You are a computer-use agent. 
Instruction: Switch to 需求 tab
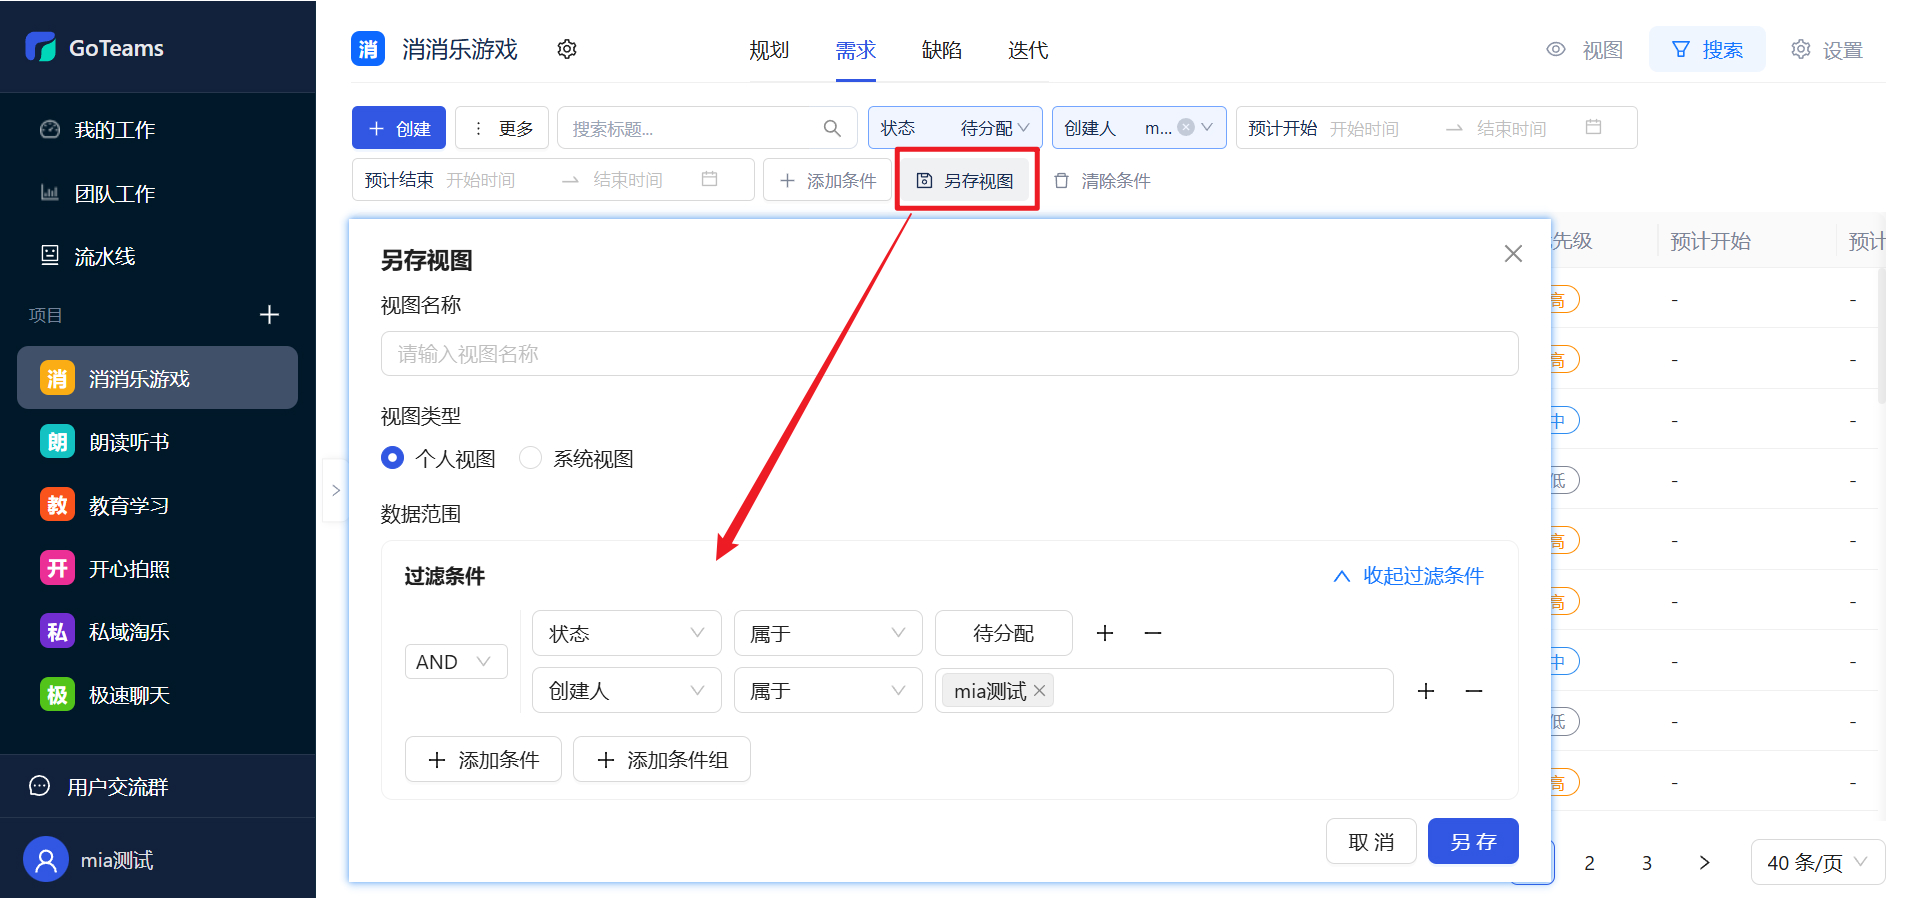[855, 50]
